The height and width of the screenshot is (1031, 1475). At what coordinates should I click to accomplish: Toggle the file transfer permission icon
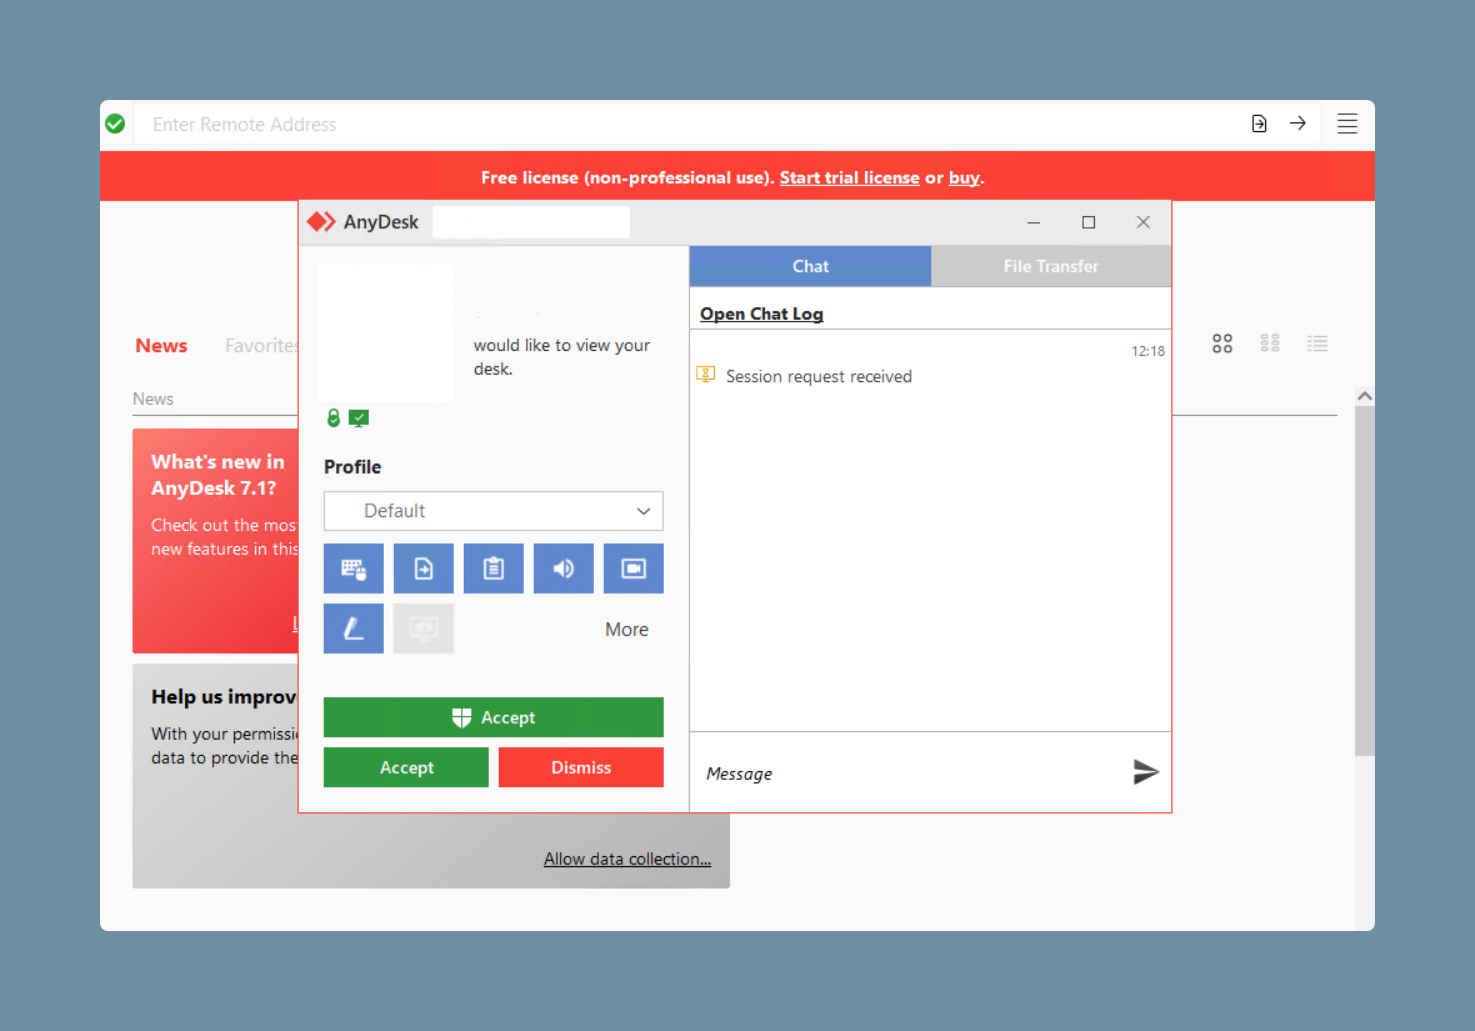423,568
